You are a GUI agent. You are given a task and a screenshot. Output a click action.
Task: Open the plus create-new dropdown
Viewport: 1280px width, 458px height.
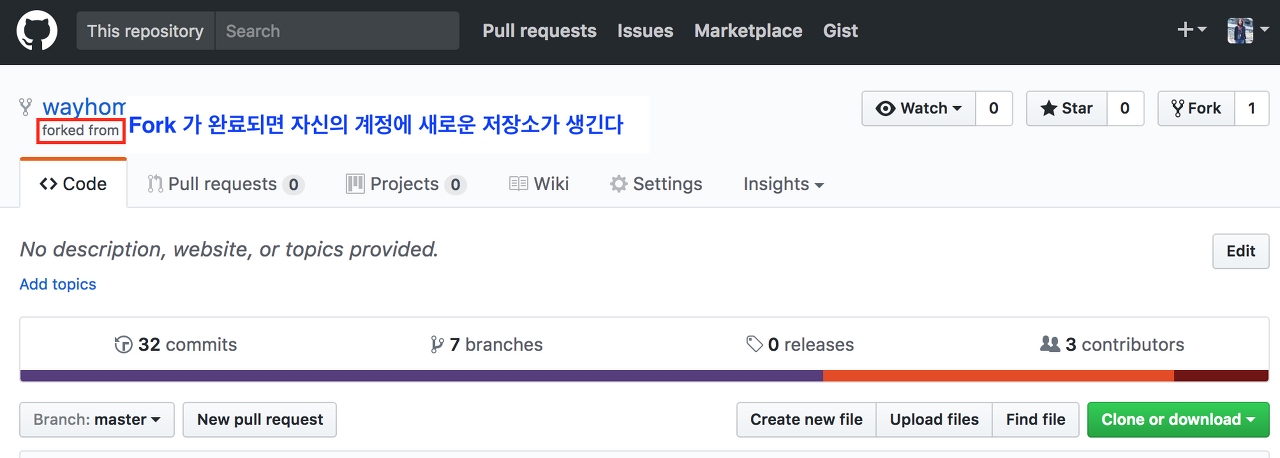tap(1191, 30)
